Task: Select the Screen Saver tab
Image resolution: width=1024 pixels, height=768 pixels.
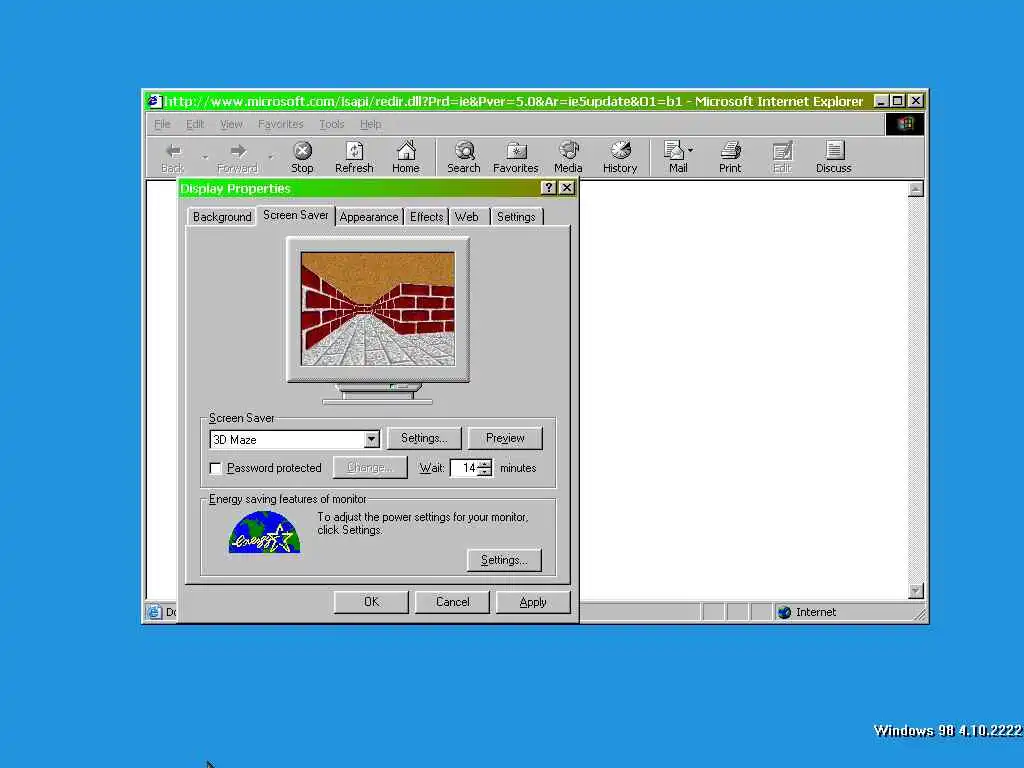Action: 296,215
